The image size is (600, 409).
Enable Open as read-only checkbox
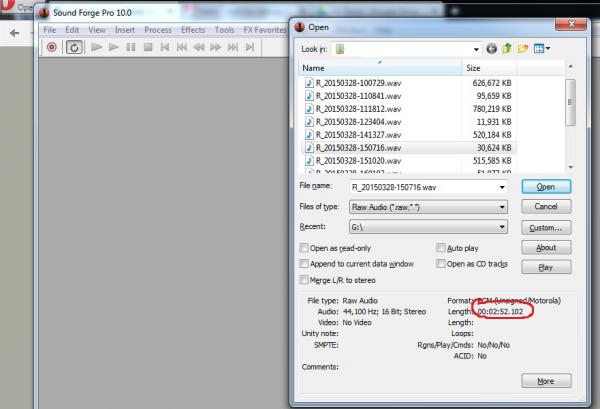(305, 247)
